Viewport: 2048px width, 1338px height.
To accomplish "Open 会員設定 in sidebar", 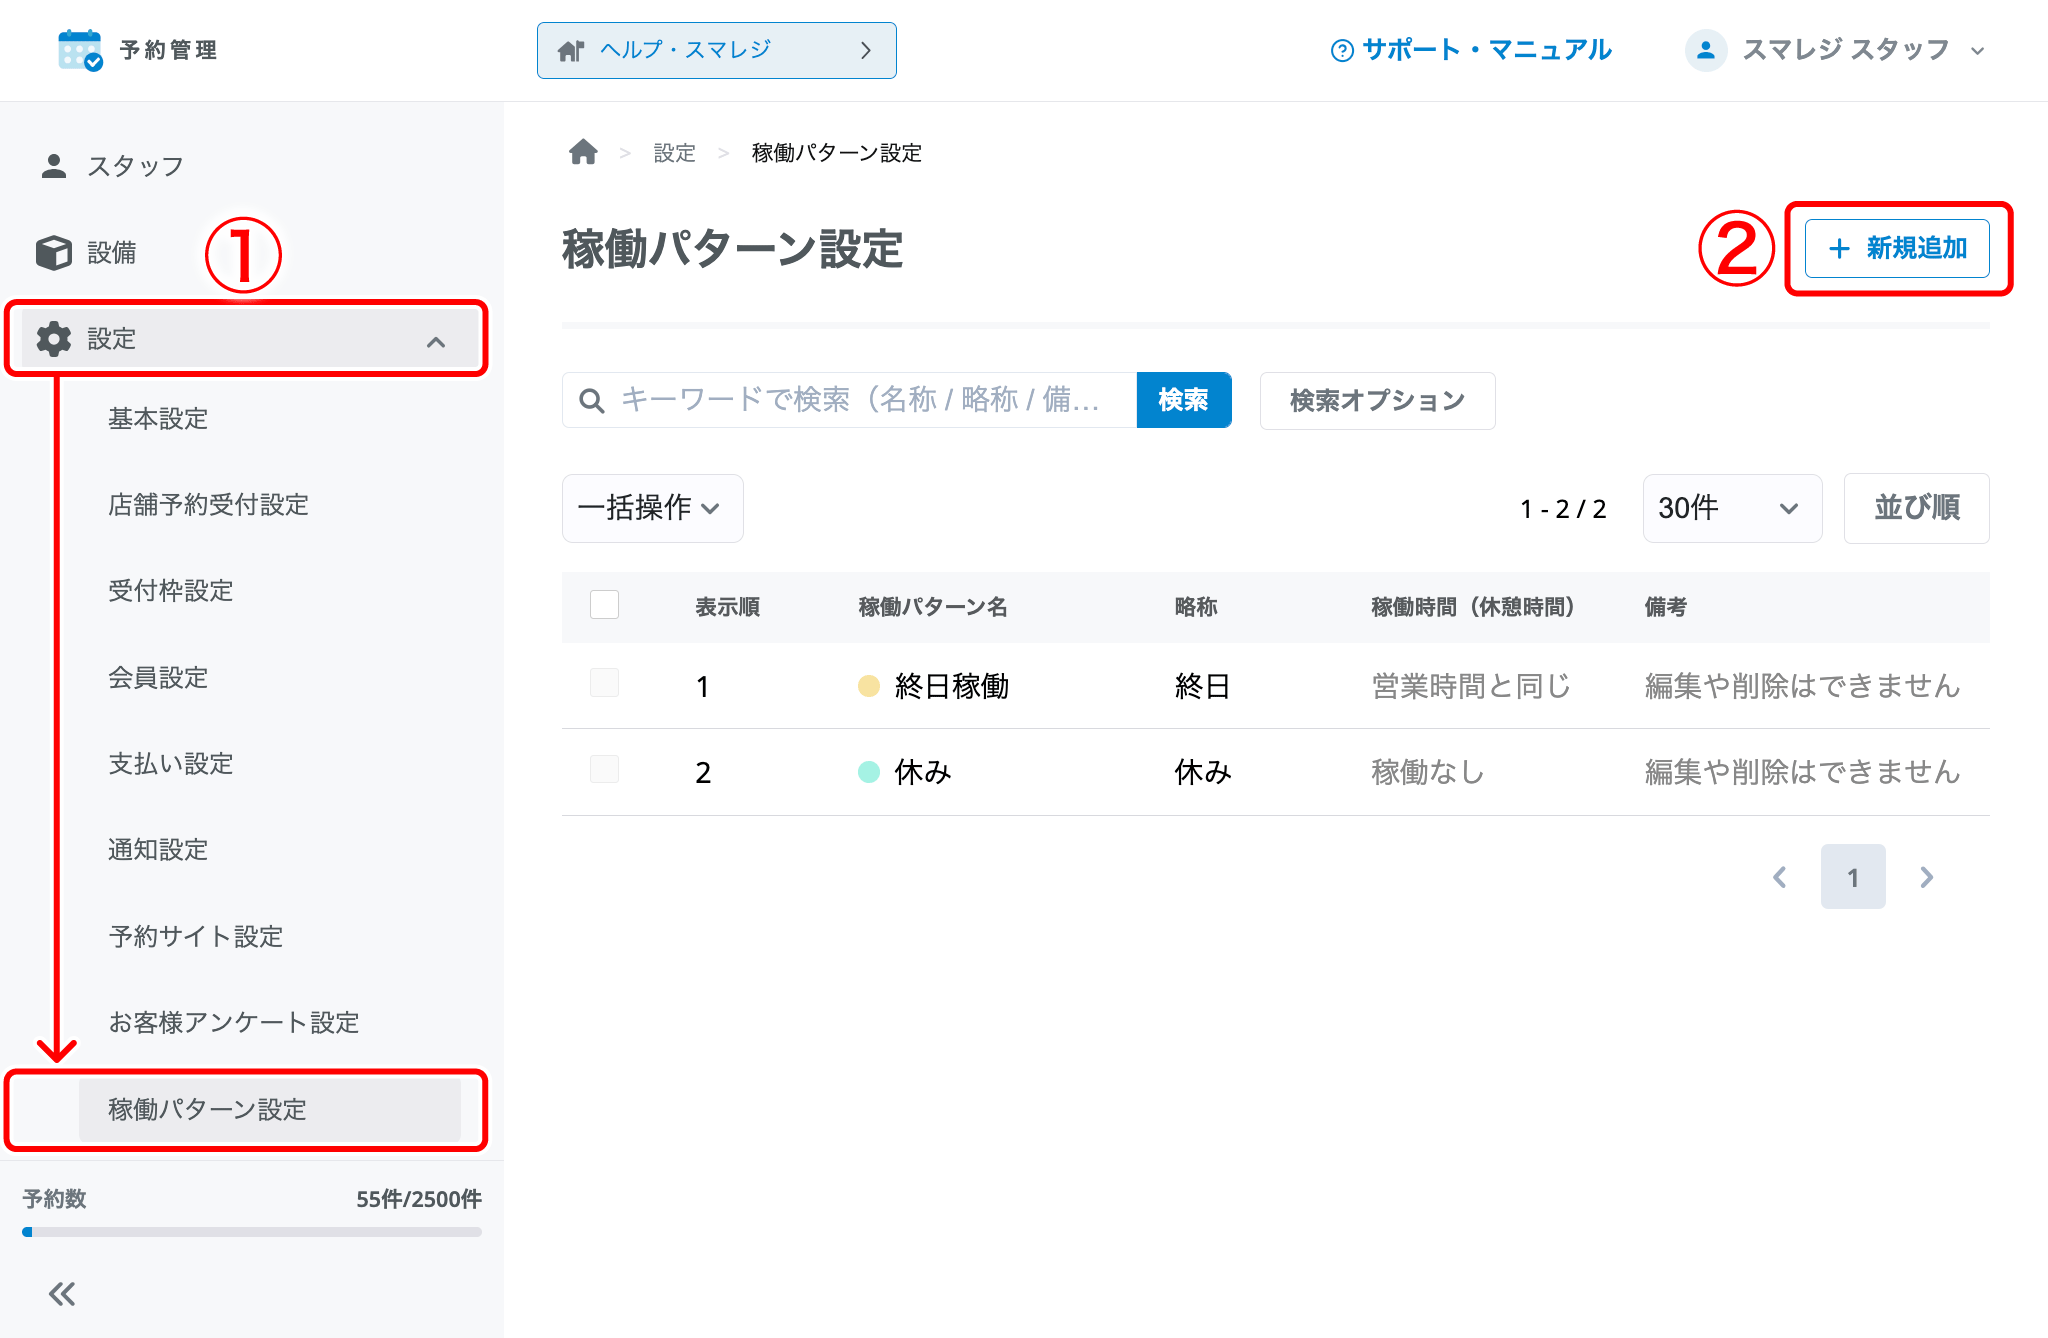I will (158, 678).
